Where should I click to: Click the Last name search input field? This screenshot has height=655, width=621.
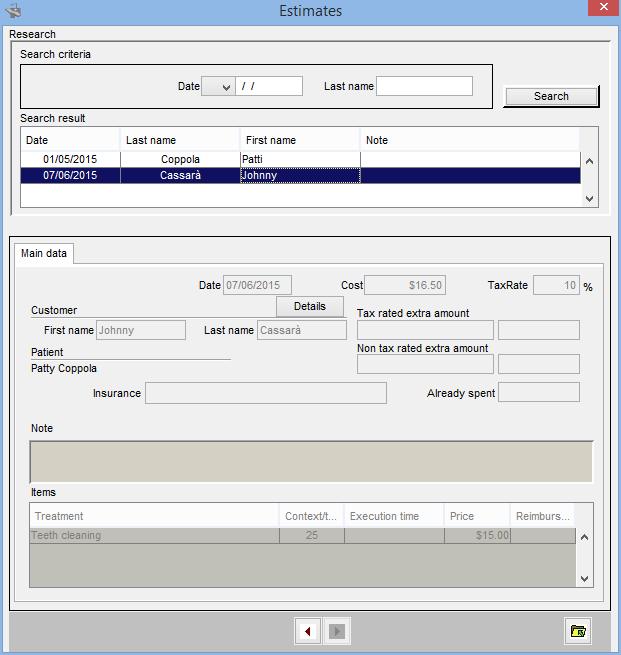(x=424, y=87)
